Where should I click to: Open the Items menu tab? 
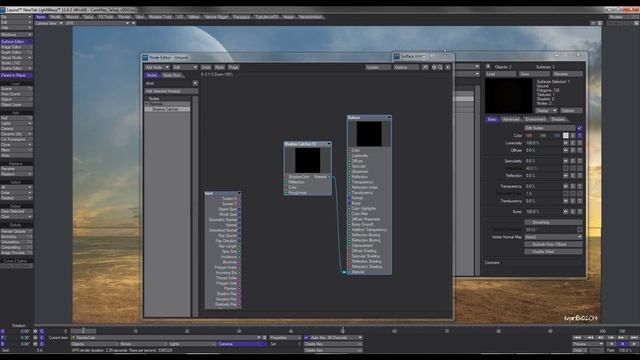pyautogui.click(x=41, y=17)
